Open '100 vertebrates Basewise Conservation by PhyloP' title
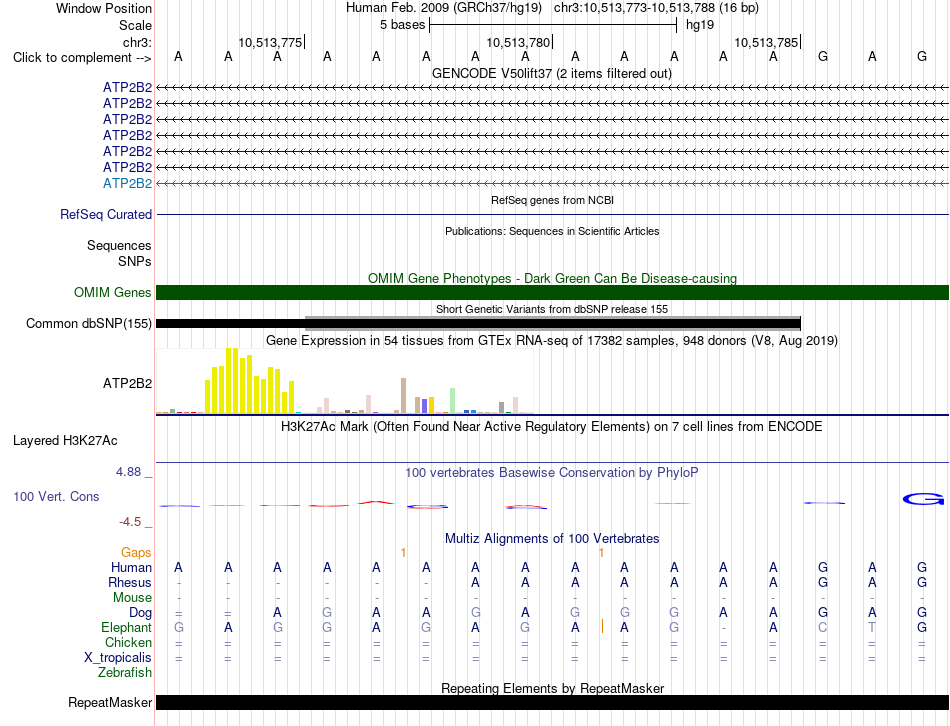Image resolution: width=950 pixels, height=726 pixels. pyautogui.click(x=552, y=473)
